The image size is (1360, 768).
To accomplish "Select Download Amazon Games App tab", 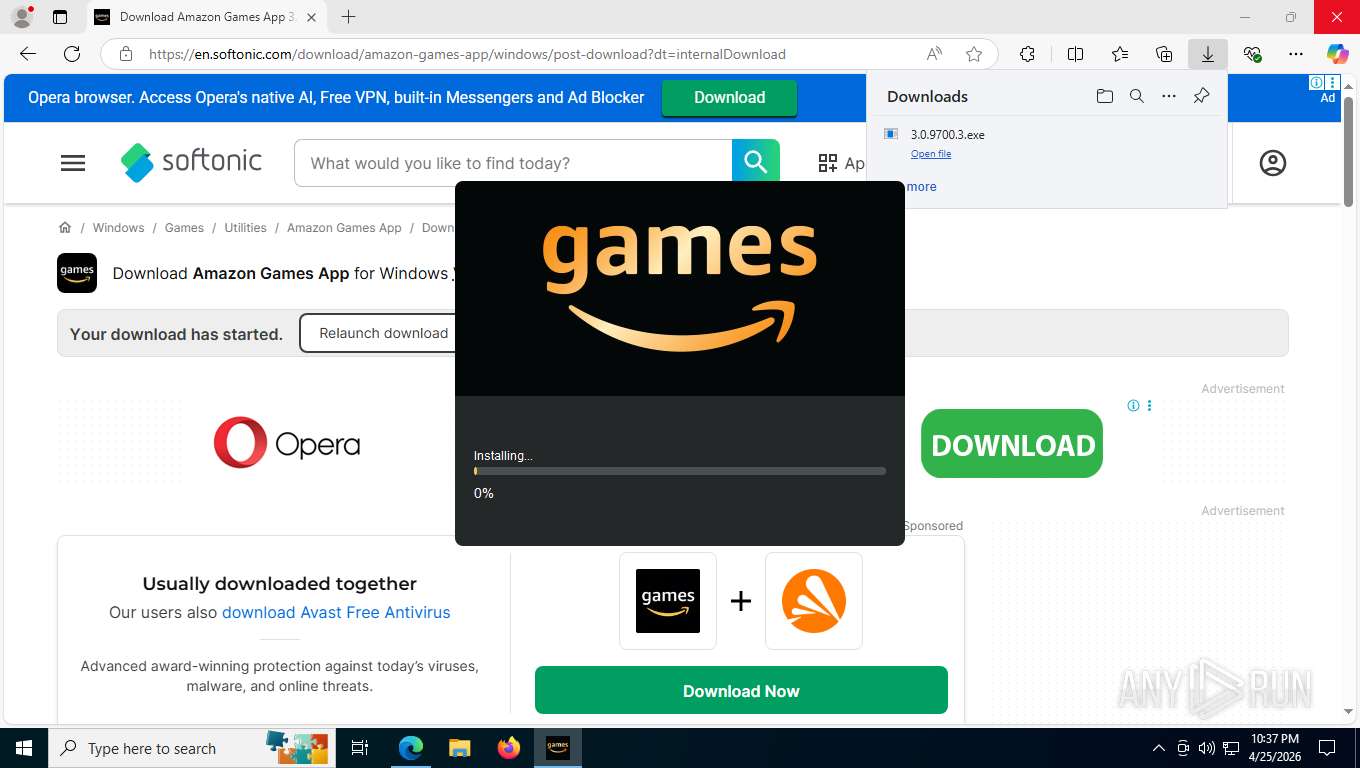I will point(207,17).
